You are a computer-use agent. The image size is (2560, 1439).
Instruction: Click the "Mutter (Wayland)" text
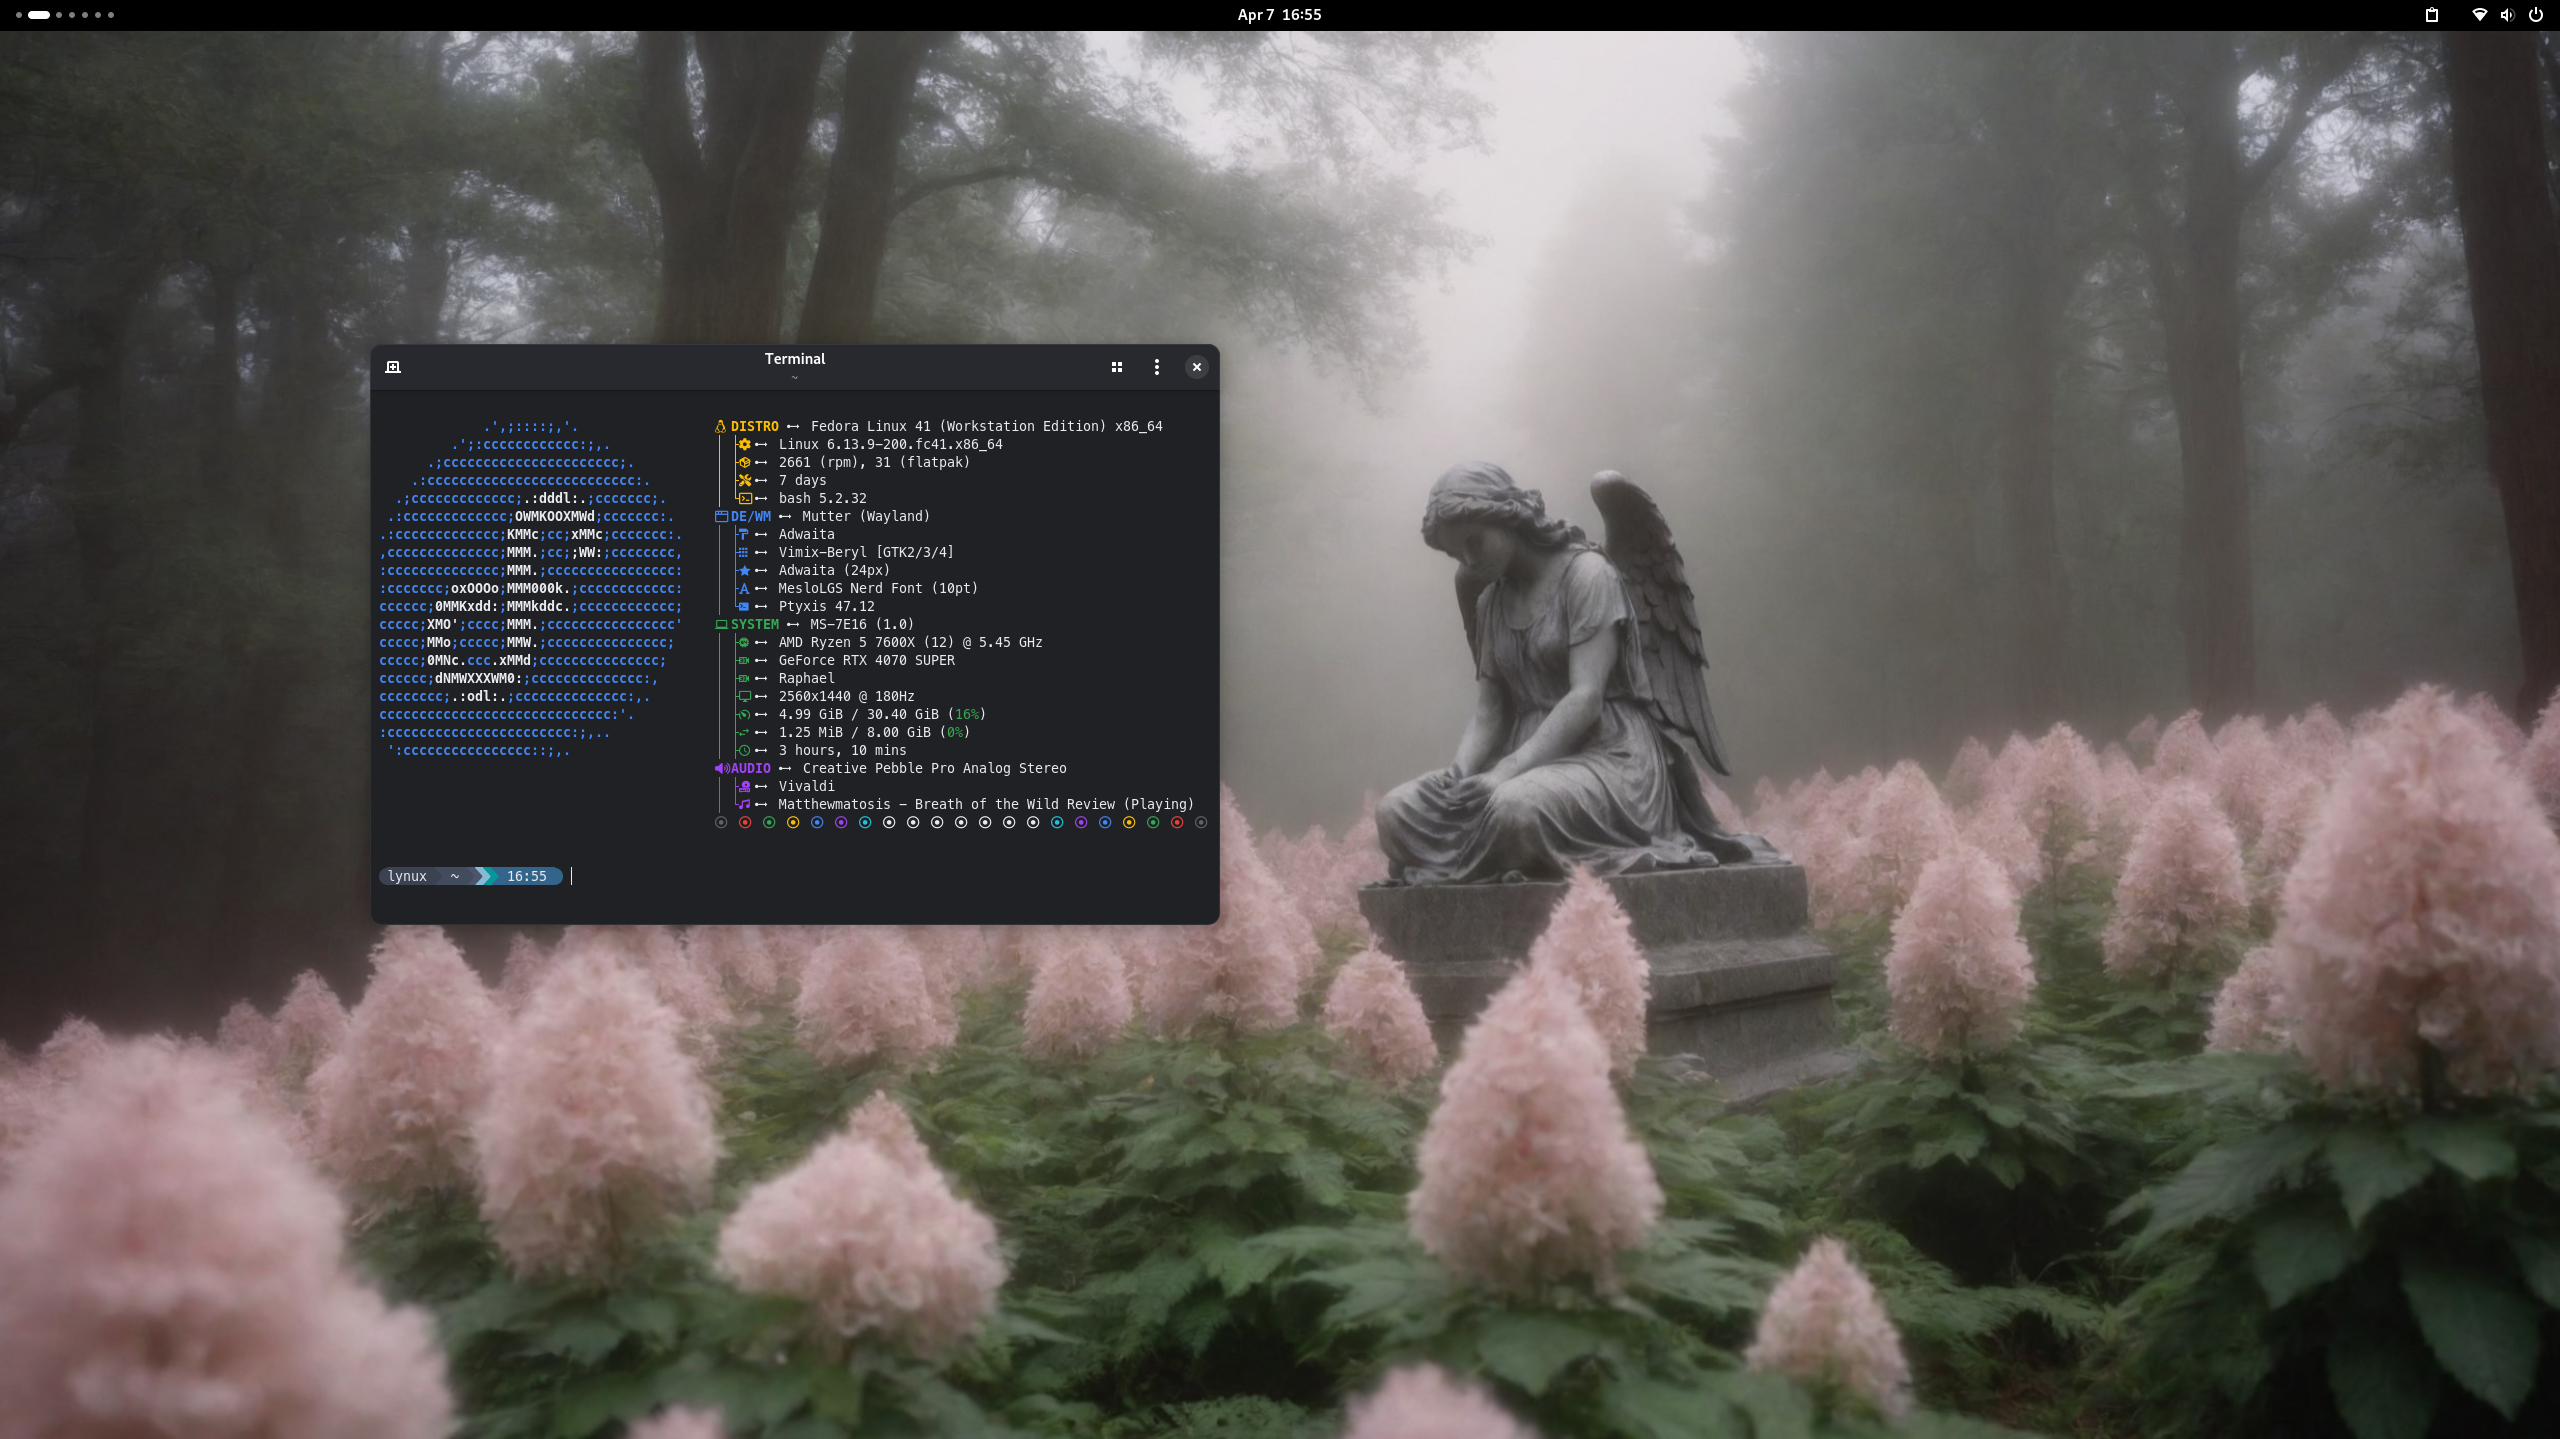point(866,516)
